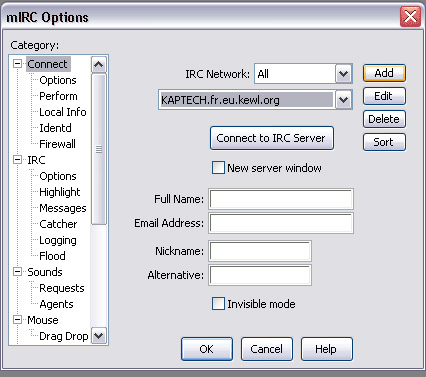Viewport: 426px width, 377px height.
Task: Select the IRC category
Action: (x=36, y=160)
